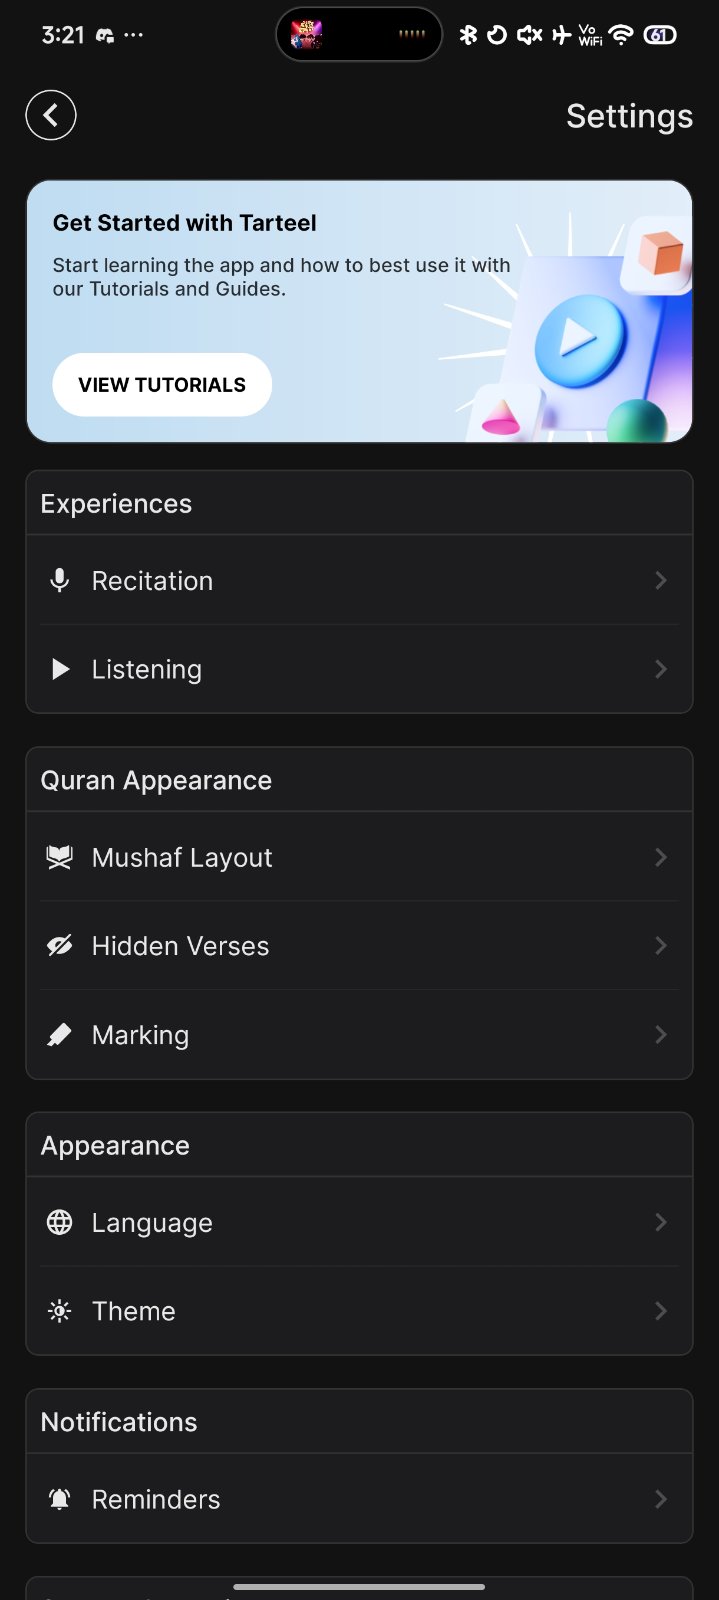Tap the Reminders bell icon

(x=60, y=1499)
